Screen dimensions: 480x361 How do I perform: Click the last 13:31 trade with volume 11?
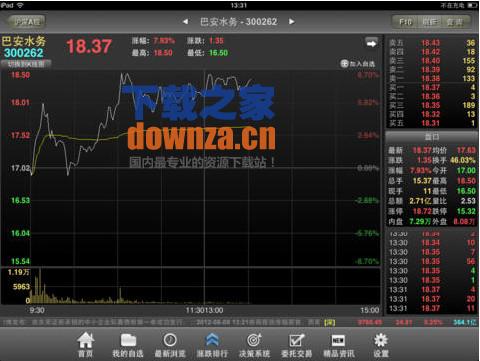pos(432,308)
